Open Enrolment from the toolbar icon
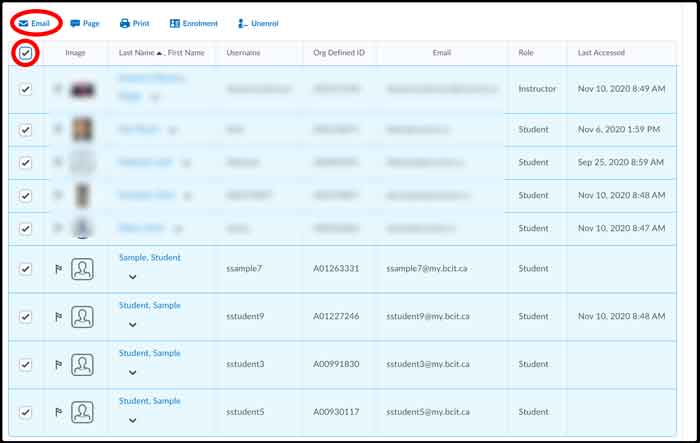This screenshot has height=443, width=700. pyautogui.click(x=175, y=22)
